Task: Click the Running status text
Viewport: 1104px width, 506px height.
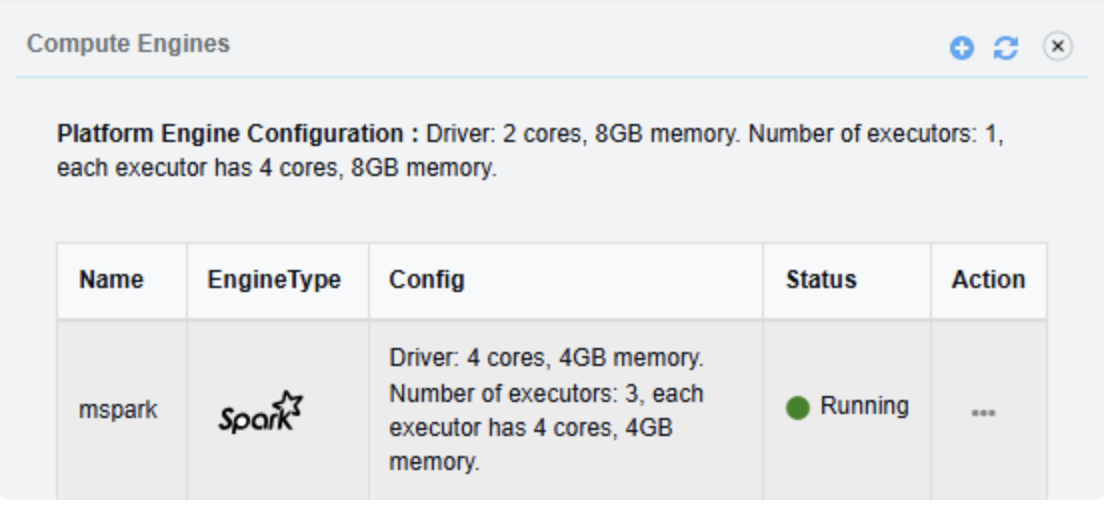Action: (x=864, y=406)
